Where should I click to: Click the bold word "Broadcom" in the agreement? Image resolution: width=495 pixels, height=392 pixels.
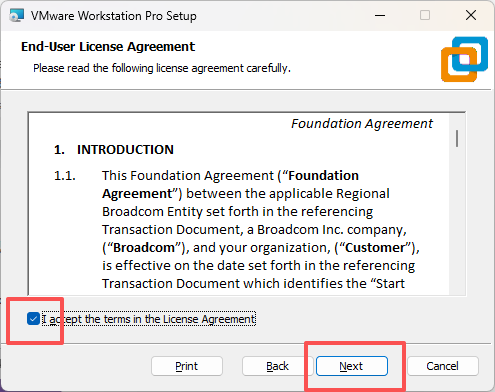[144, 248]
